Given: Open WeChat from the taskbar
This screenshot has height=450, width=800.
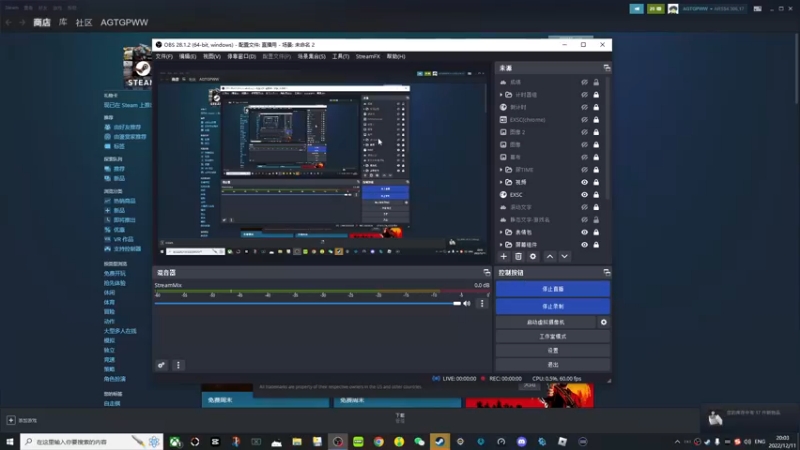Looking at the screenshot, I should tap(419, 442).
